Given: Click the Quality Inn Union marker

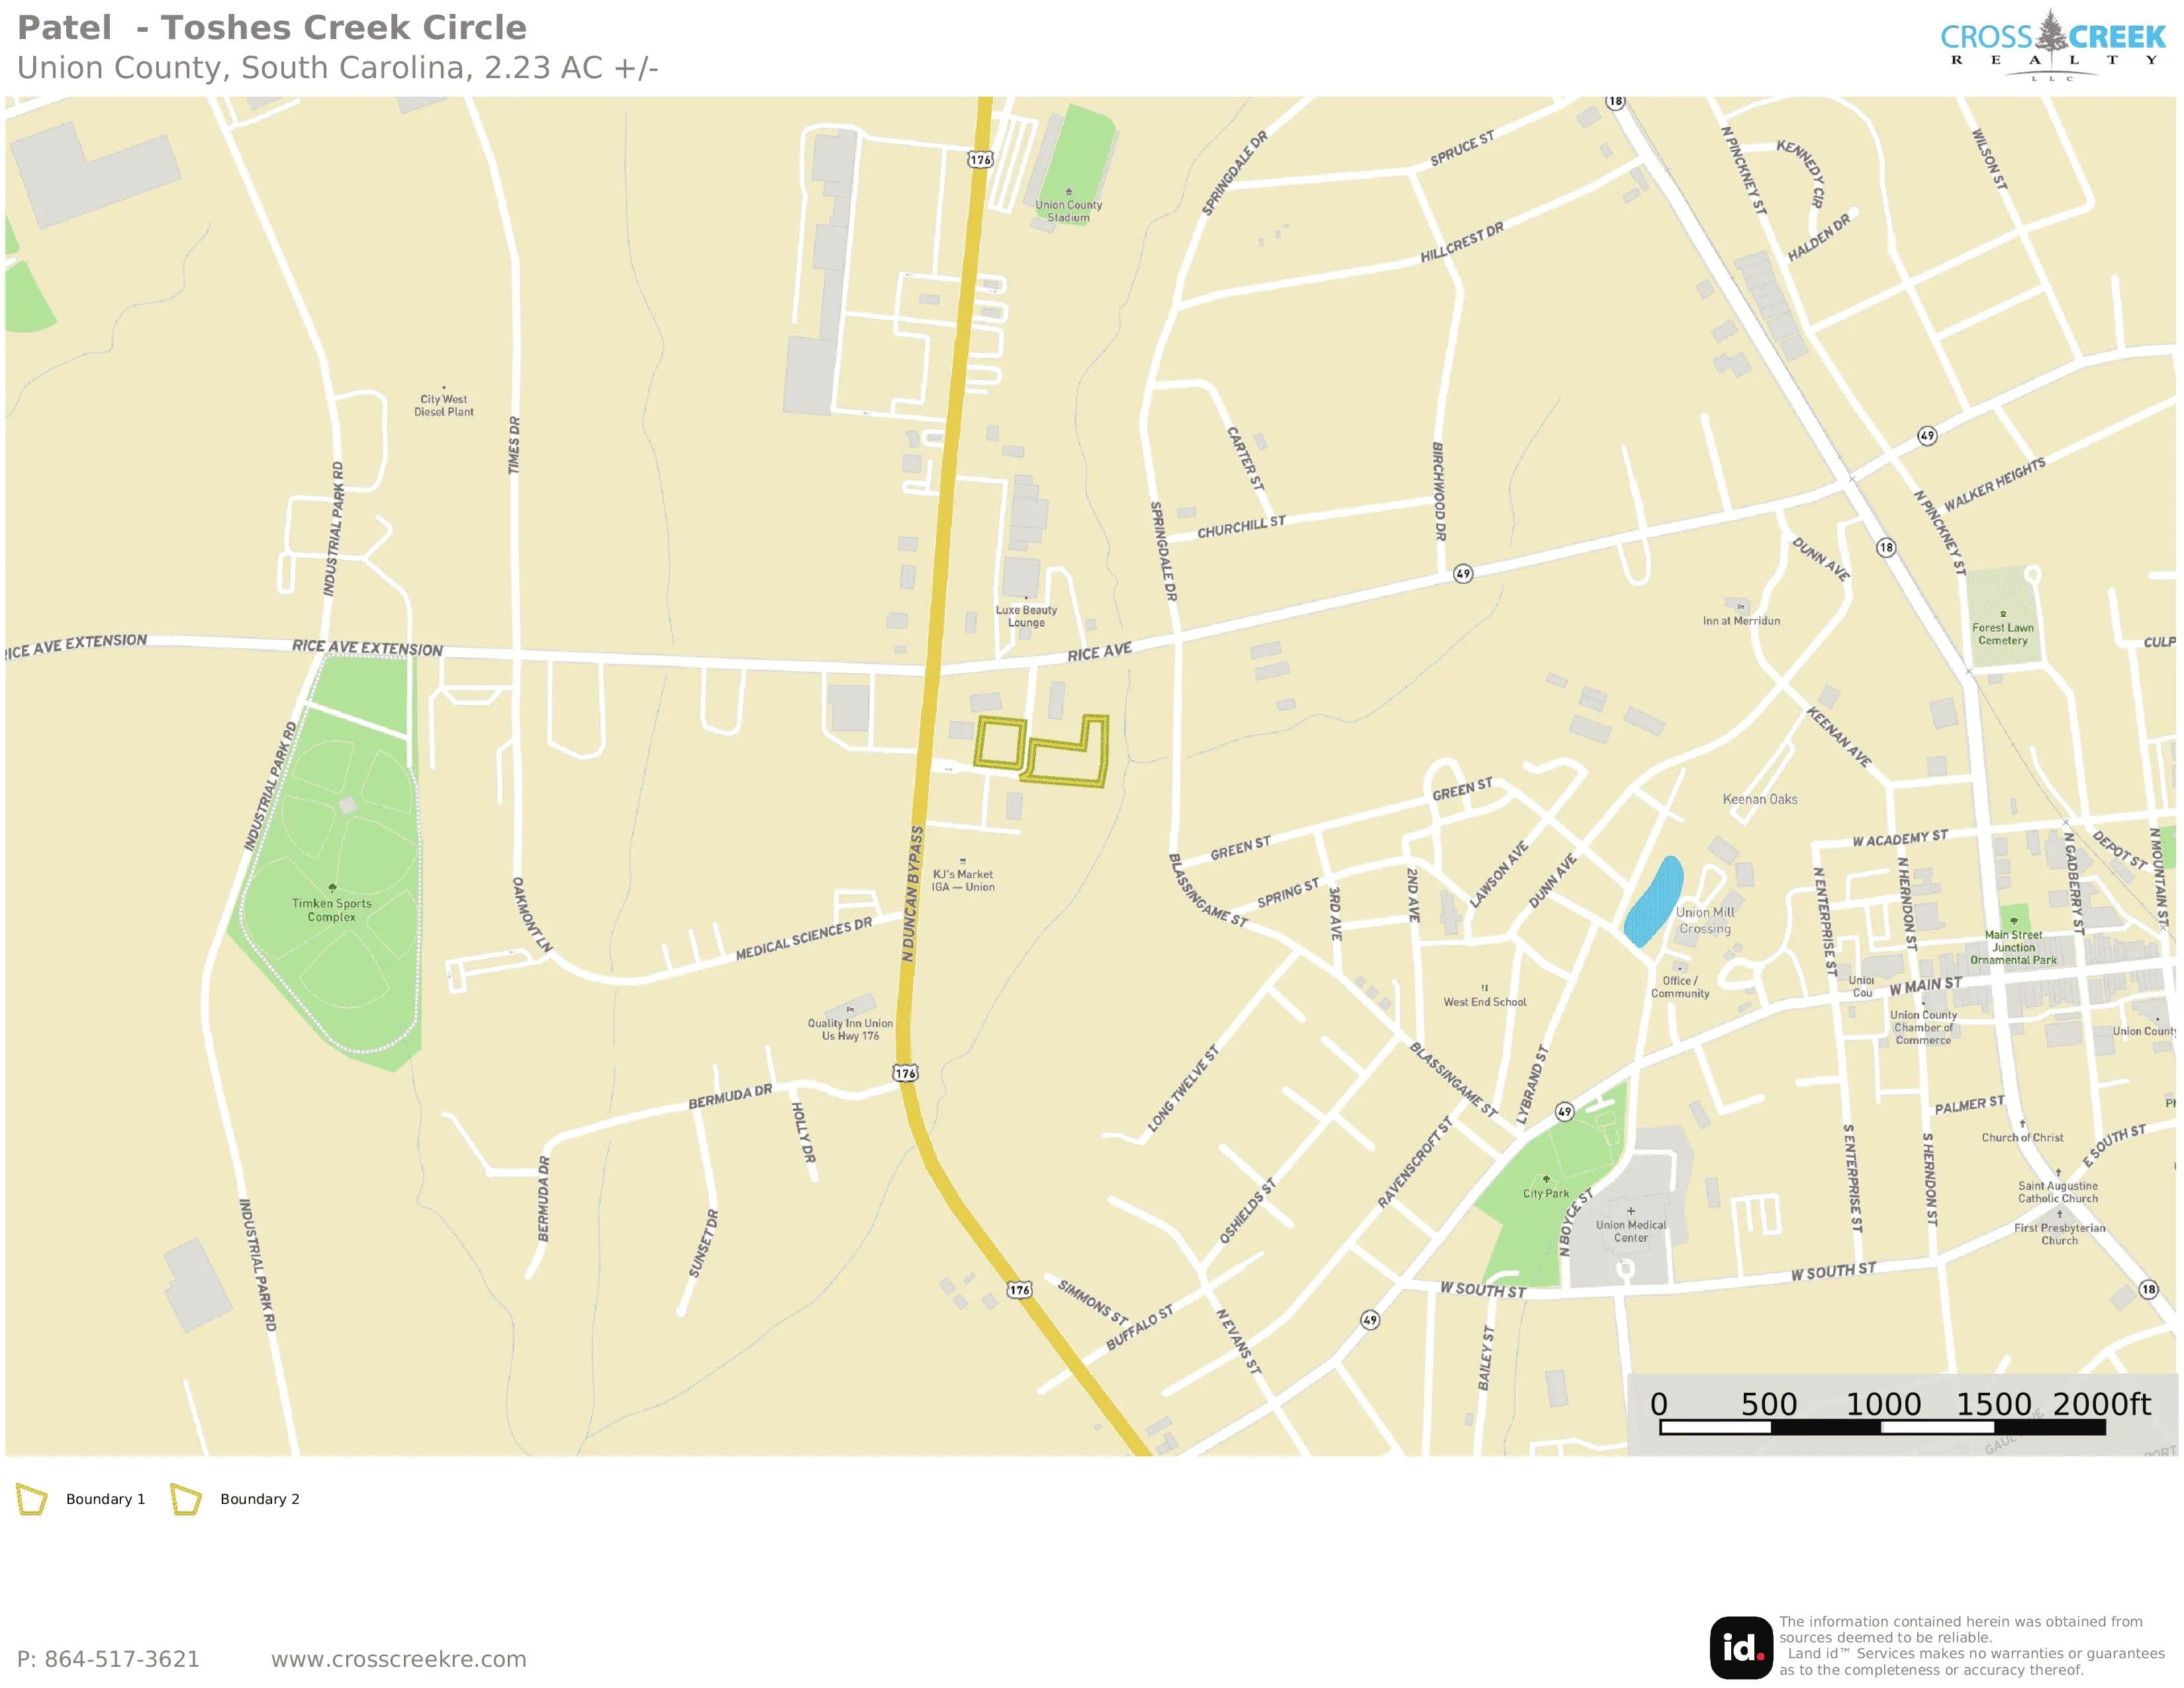Looking at the screenshot, I should pos(850,1010).
